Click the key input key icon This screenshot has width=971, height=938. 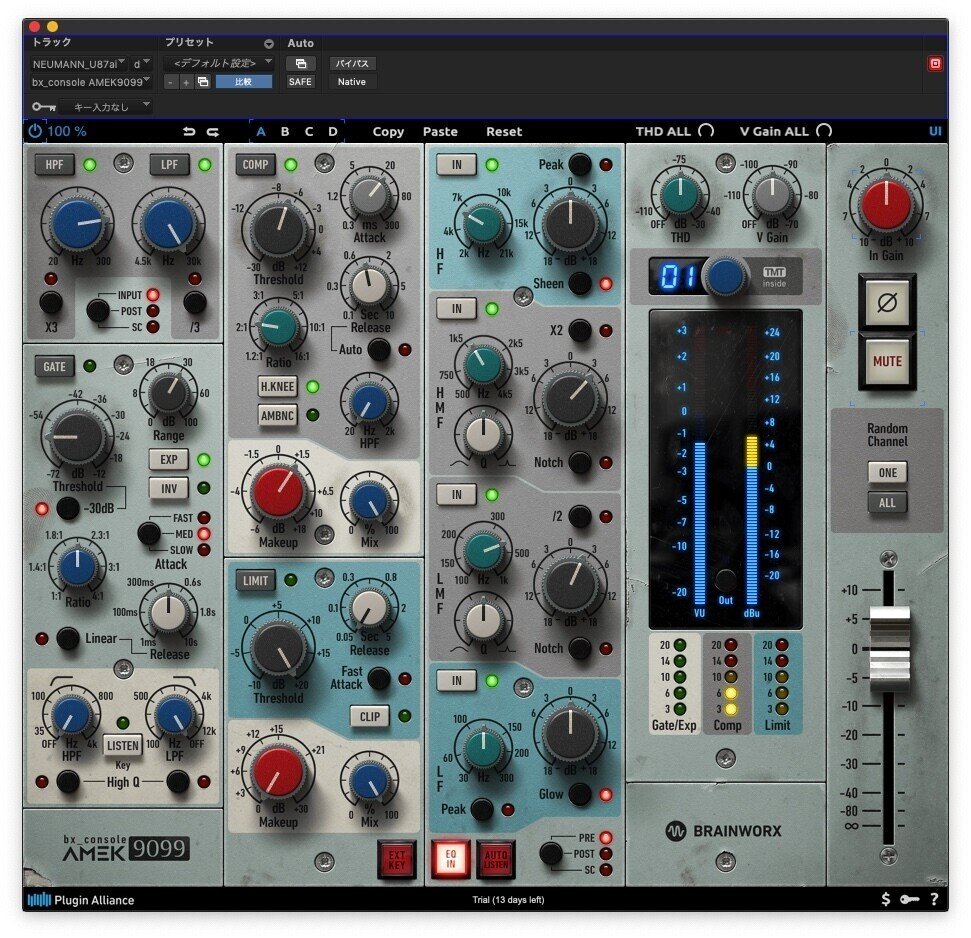[x=44, y=107]
